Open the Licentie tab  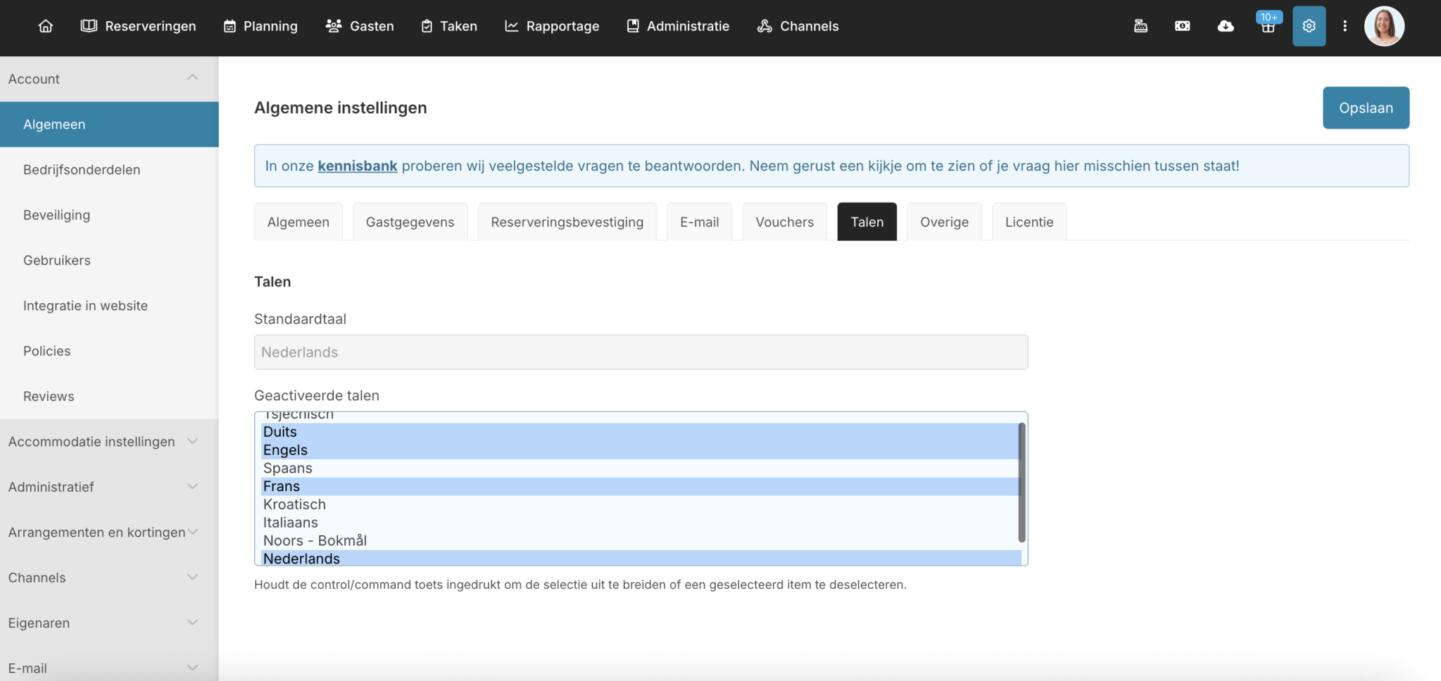[1029, 222]
